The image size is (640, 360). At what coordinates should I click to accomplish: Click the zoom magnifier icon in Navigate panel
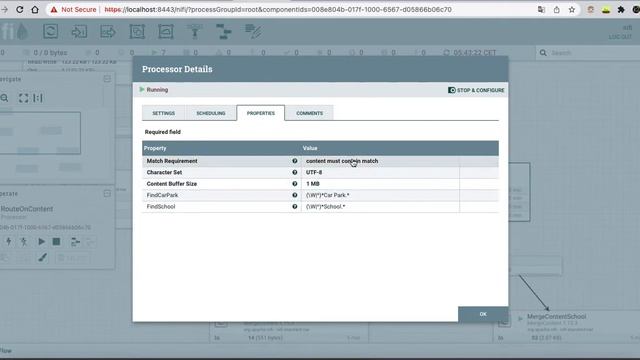pos(4,98)
